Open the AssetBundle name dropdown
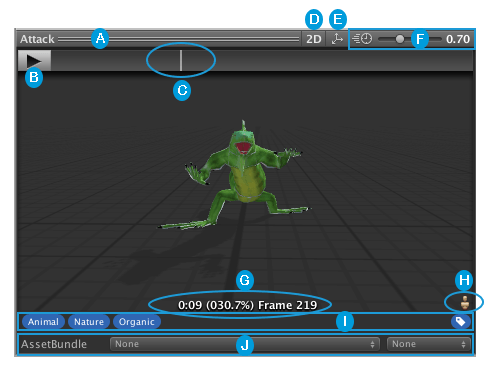Image resolution: width=490 pixels, height=371 pixels. (245, 344)
